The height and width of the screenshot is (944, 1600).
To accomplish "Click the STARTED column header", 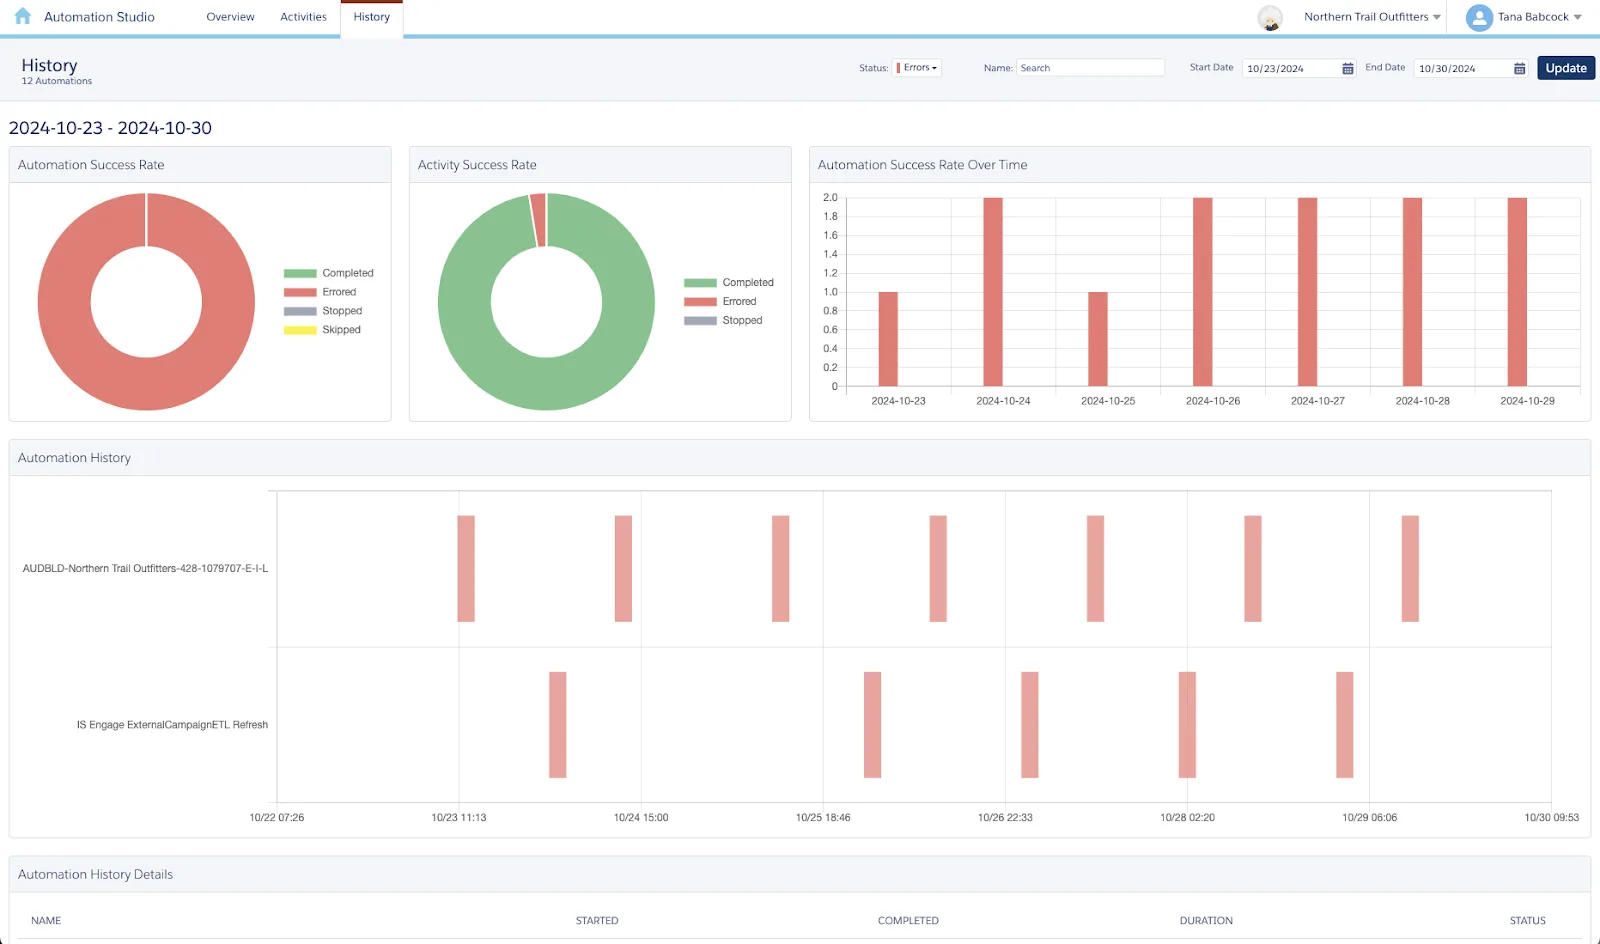I will [597, 921].
